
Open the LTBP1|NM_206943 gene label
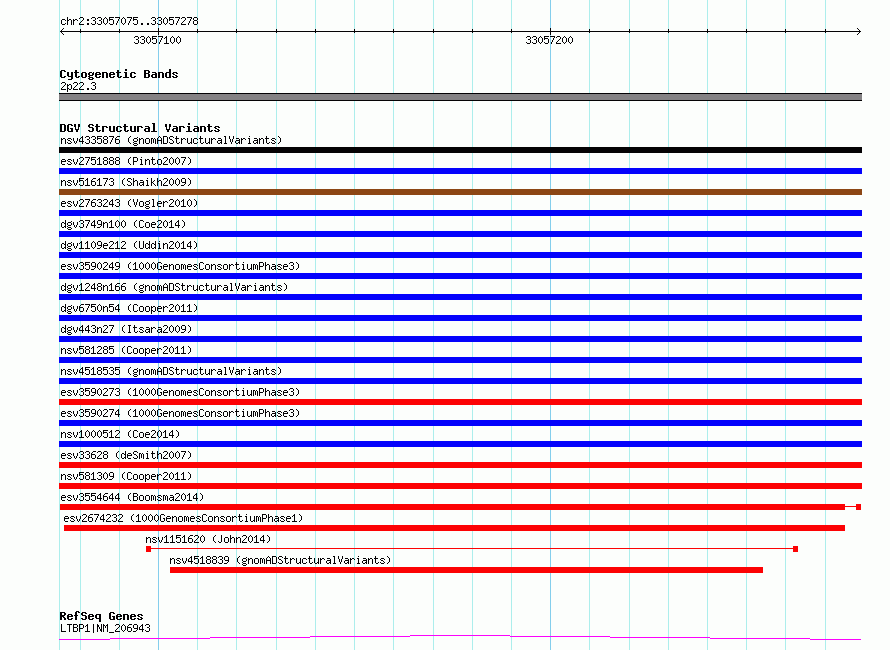pos(105,628)
